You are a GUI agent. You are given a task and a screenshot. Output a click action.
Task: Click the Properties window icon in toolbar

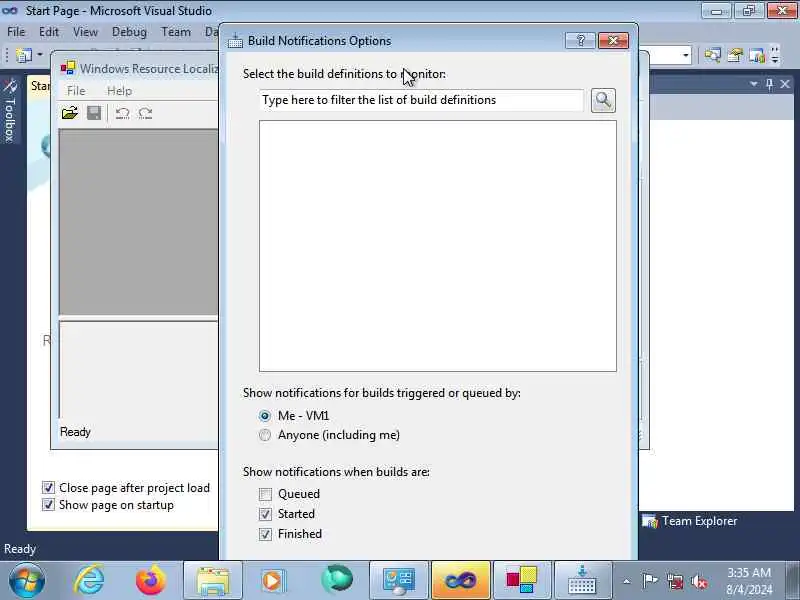(x=735, y=55)
